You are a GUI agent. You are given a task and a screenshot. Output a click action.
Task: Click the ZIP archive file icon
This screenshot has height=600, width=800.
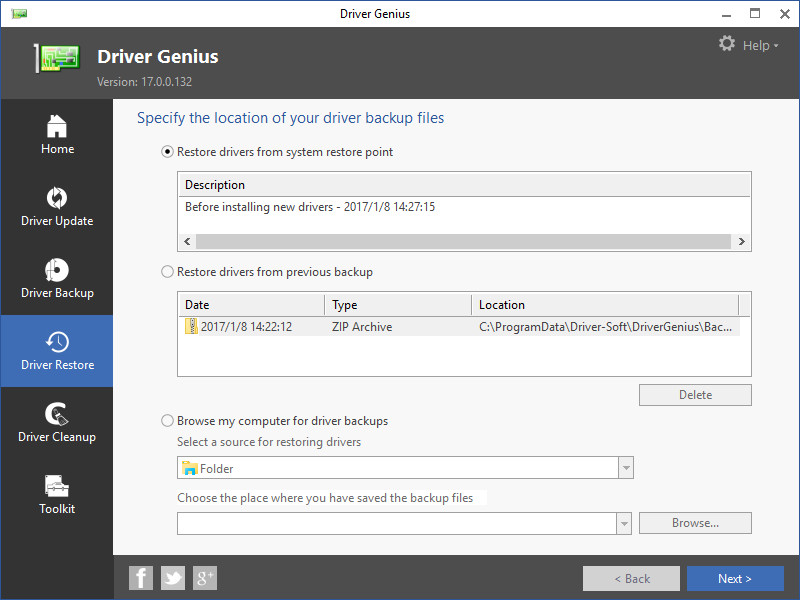[x=191, y=326]
